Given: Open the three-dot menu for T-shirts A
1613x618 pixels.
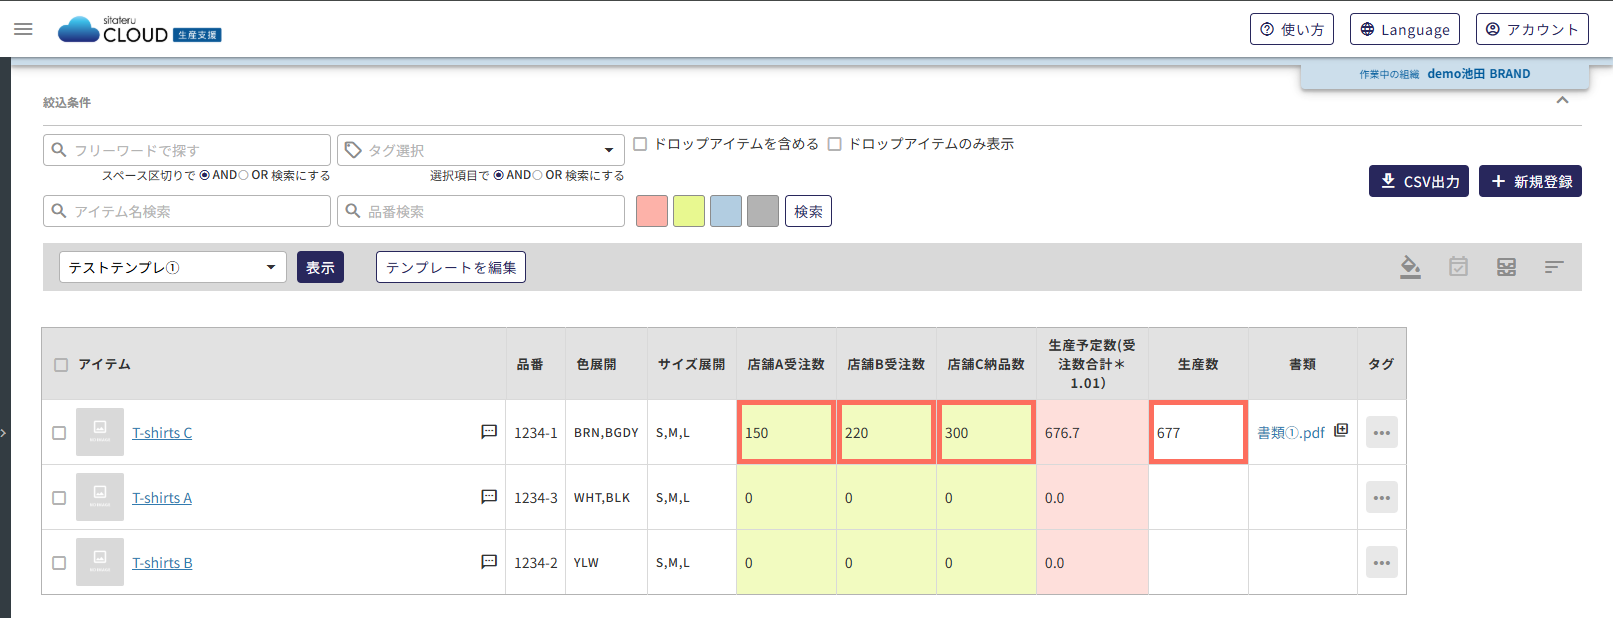Looking at the screenshot, I should click(x=1381, y=498).
